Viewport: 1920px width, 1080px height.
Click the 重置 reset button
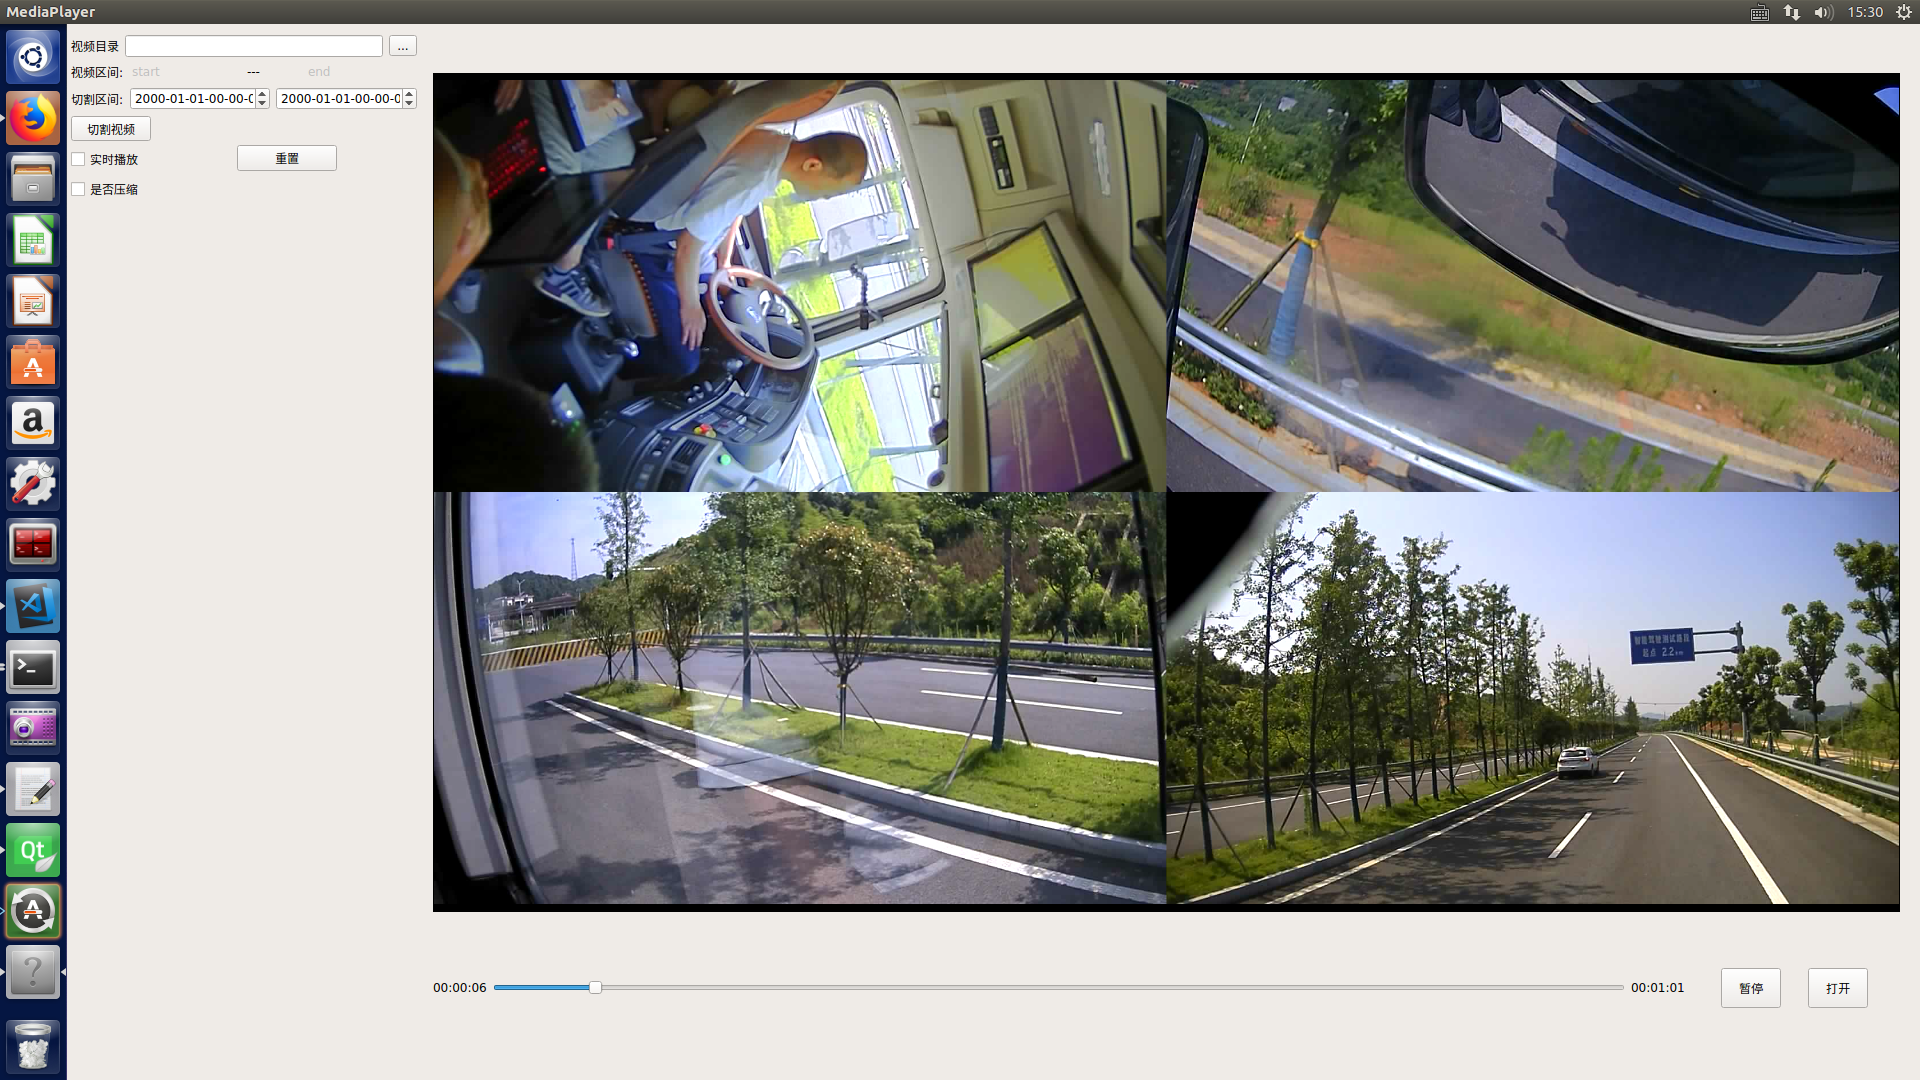click(286, 158)
